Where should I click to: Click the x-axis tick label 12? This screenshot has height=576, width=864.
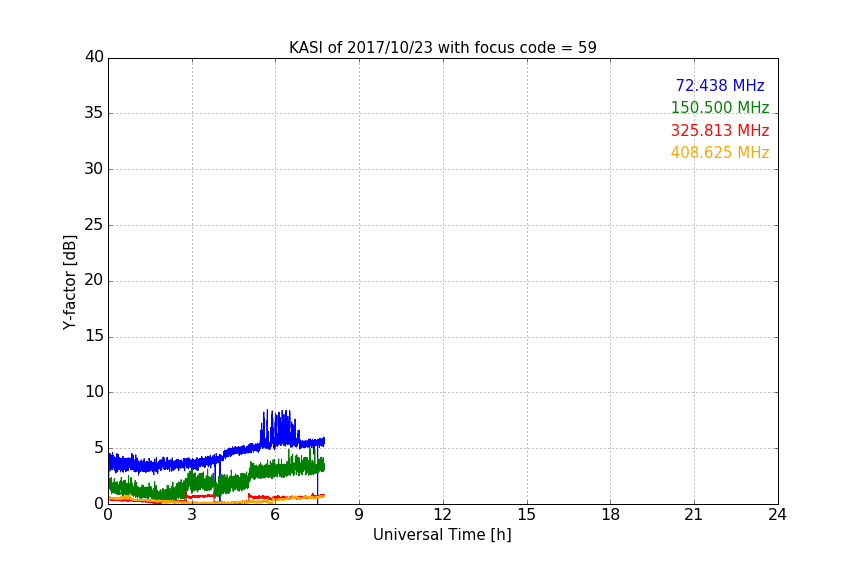(x=442, y=515)
